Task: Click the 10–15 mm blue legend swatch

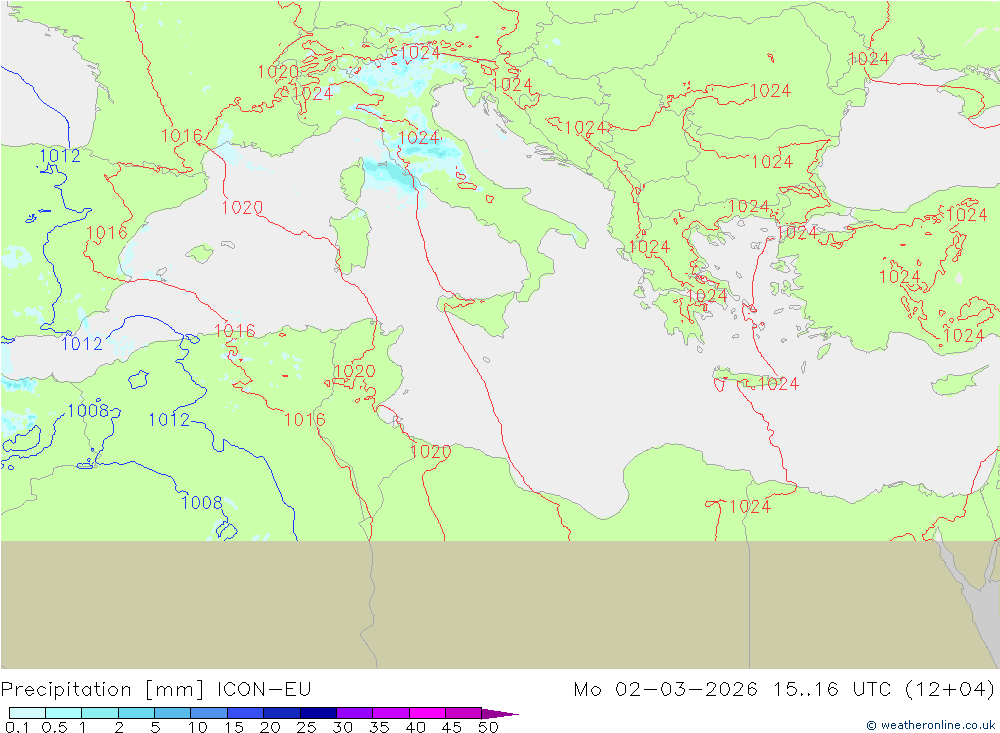Action: point(209,713)
